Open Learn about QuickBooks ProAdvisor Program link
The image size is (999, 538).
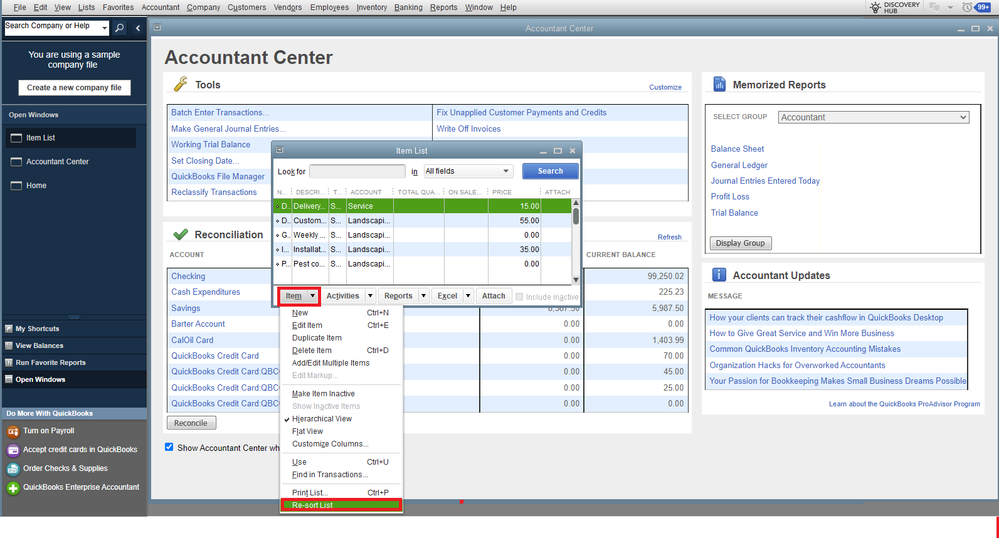pos(904,404)
